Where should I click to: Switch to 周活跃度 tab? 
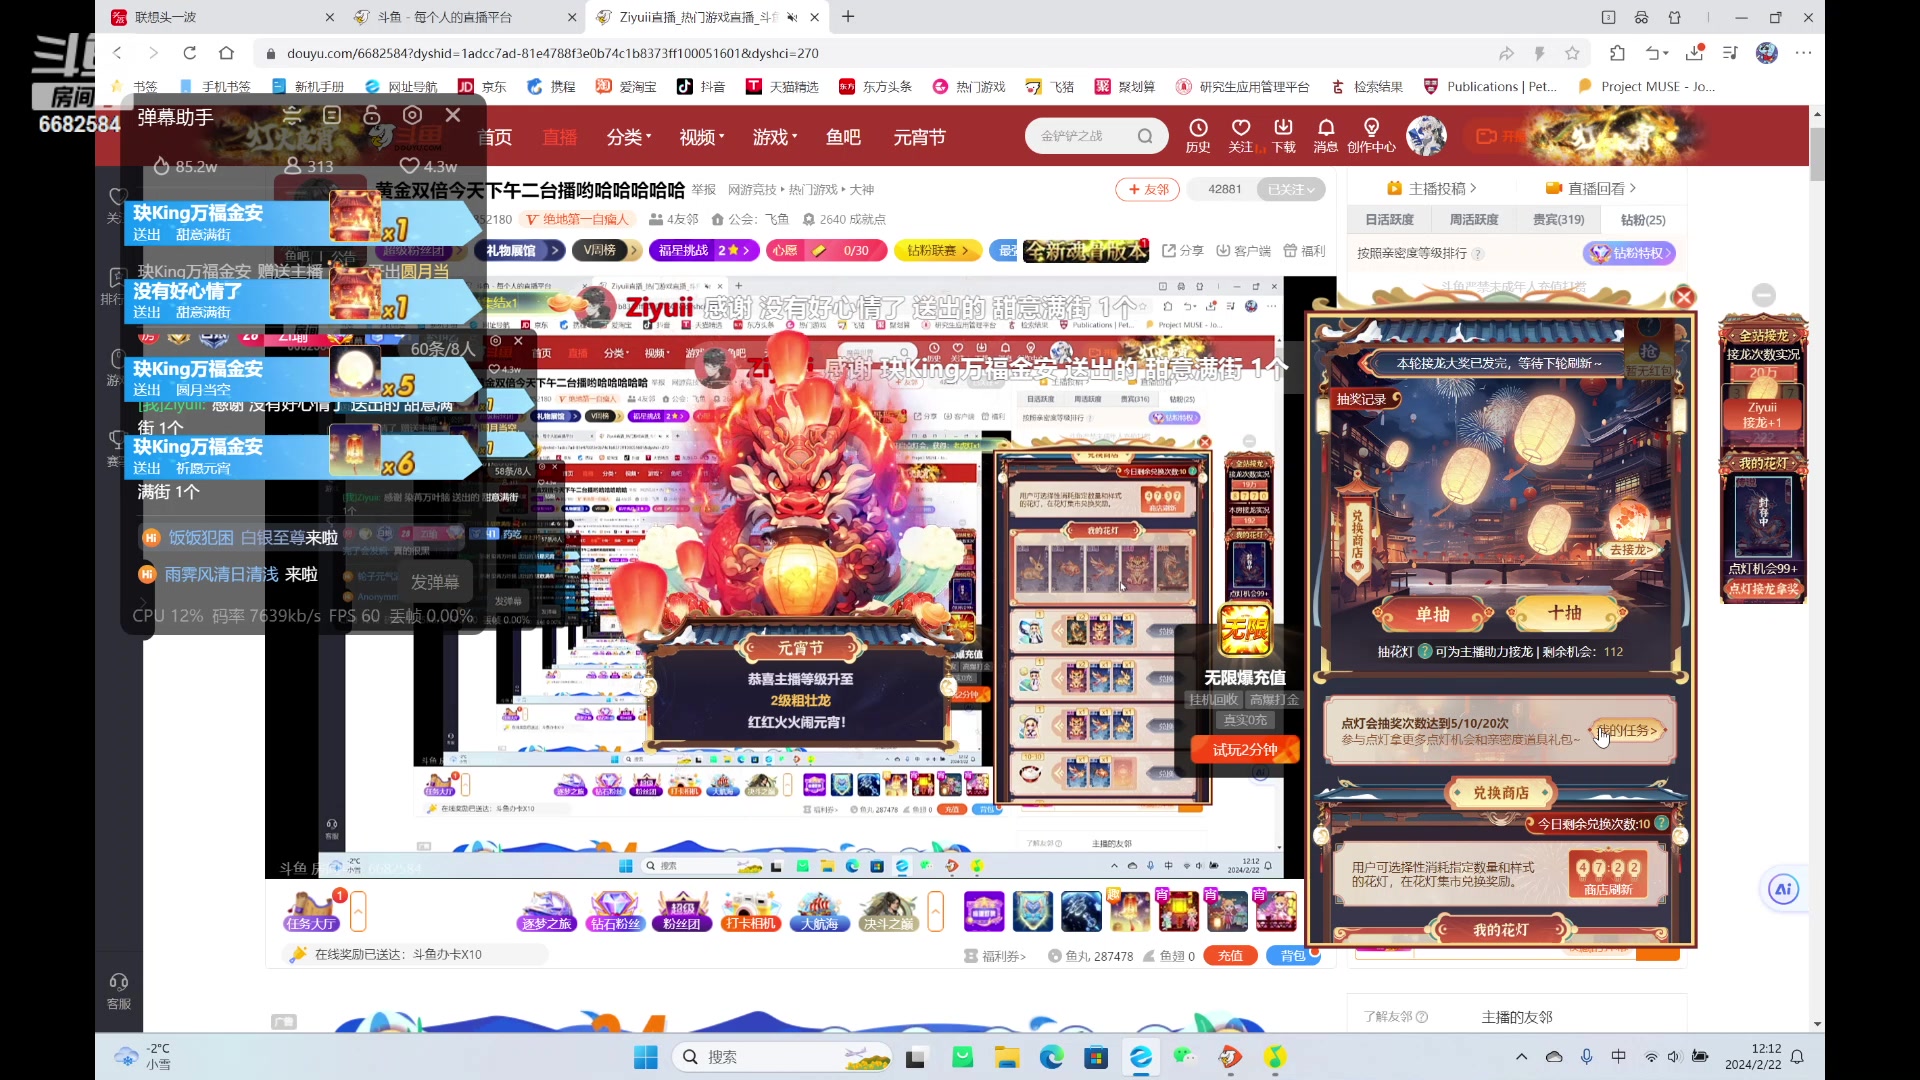(x=1474, y=219)
